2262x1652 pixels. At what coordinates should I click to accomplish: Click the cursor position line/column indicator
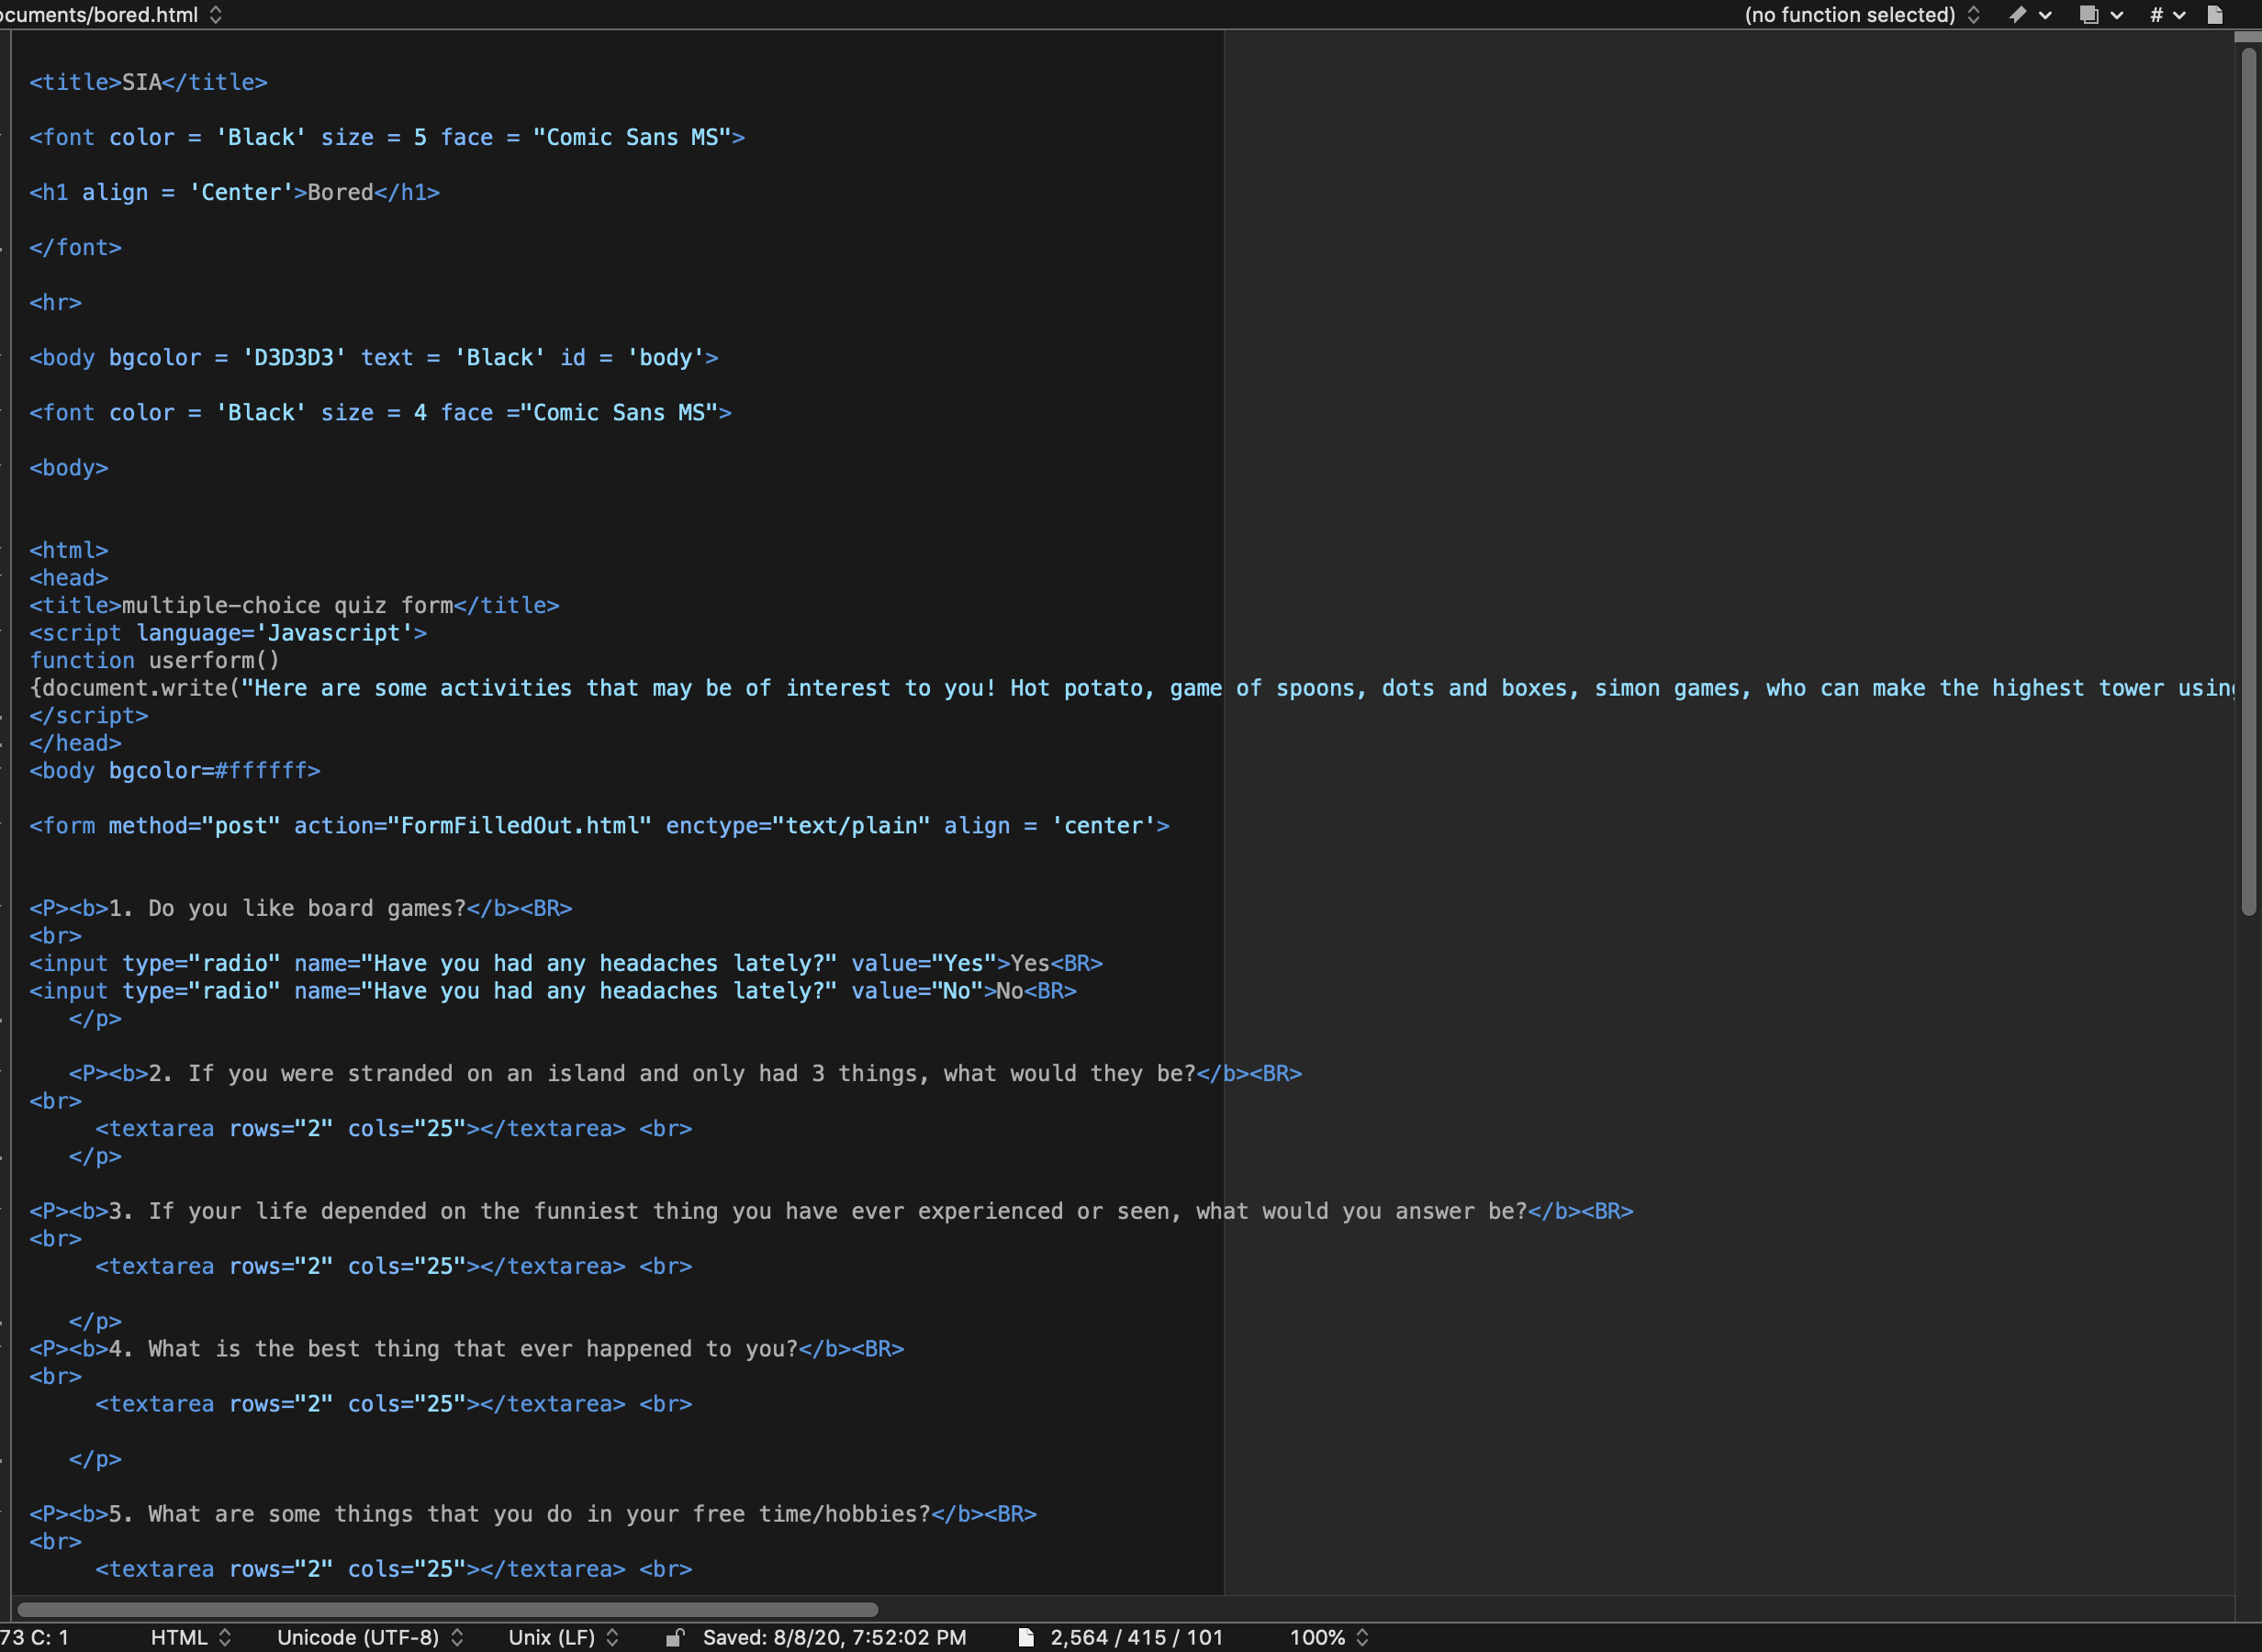(x=35, y=1637)
